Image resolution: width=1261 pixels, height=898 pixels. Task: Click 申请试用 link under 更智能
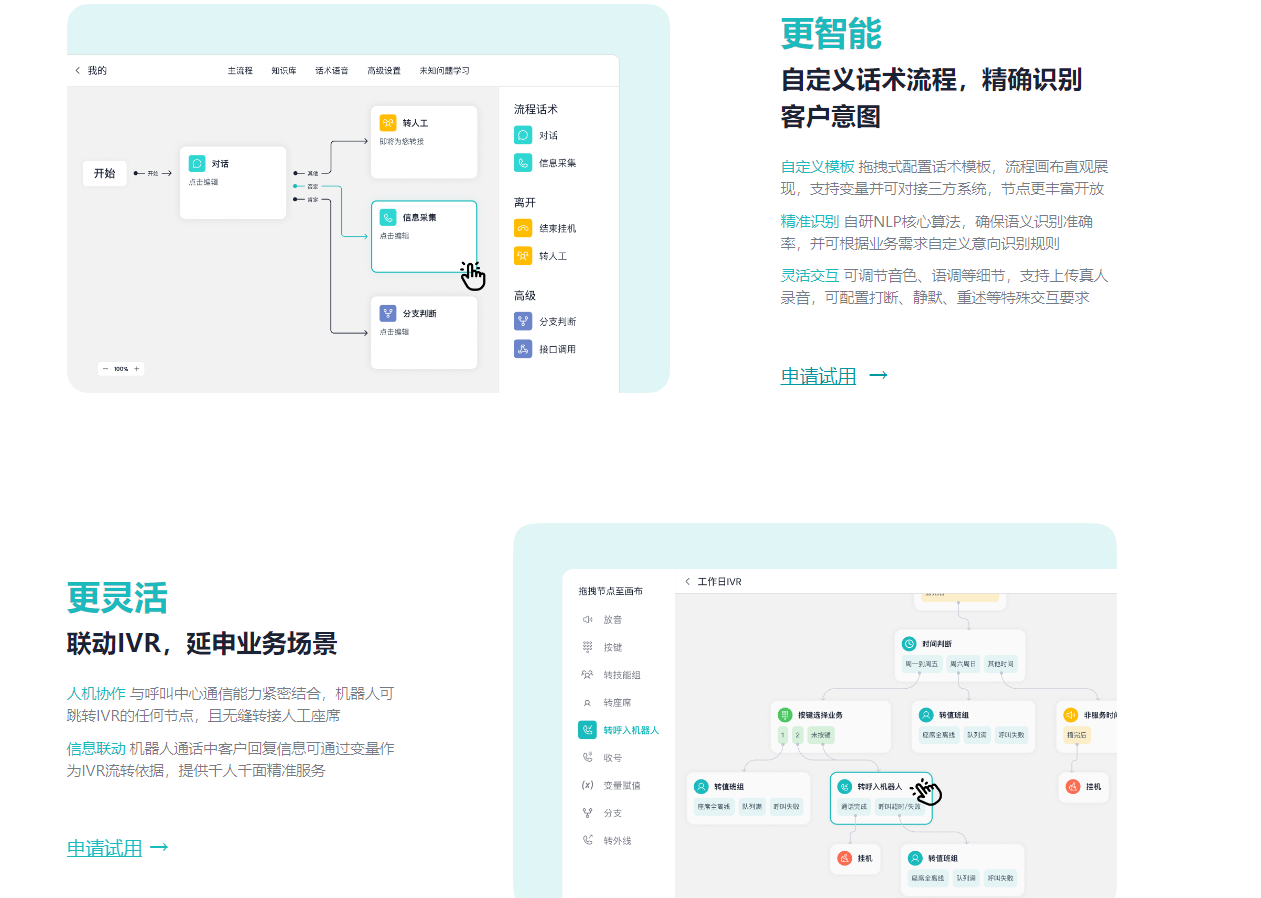click(818, 377)
